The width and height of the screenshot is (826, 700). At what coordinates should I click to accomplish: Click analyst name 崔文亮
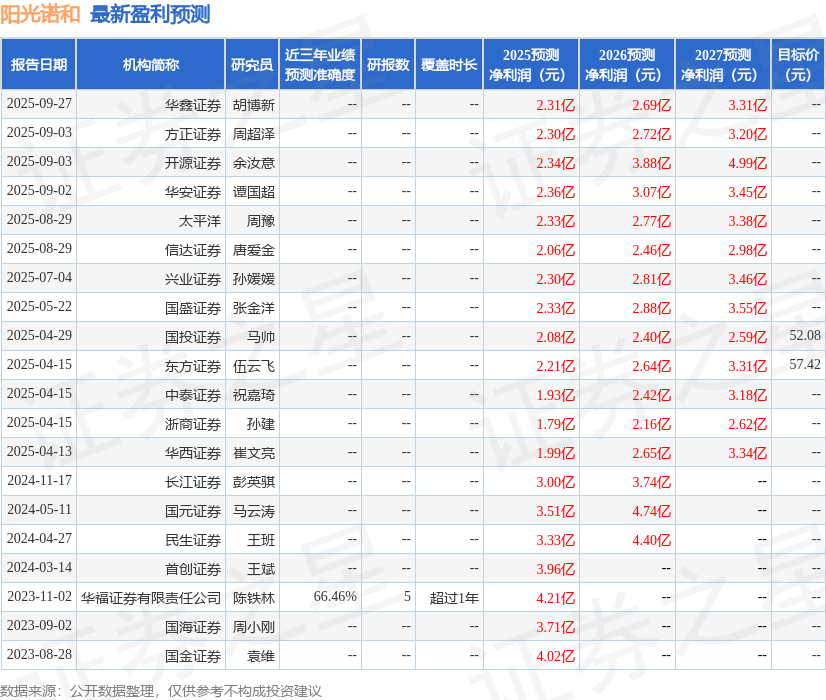point(254,453)
